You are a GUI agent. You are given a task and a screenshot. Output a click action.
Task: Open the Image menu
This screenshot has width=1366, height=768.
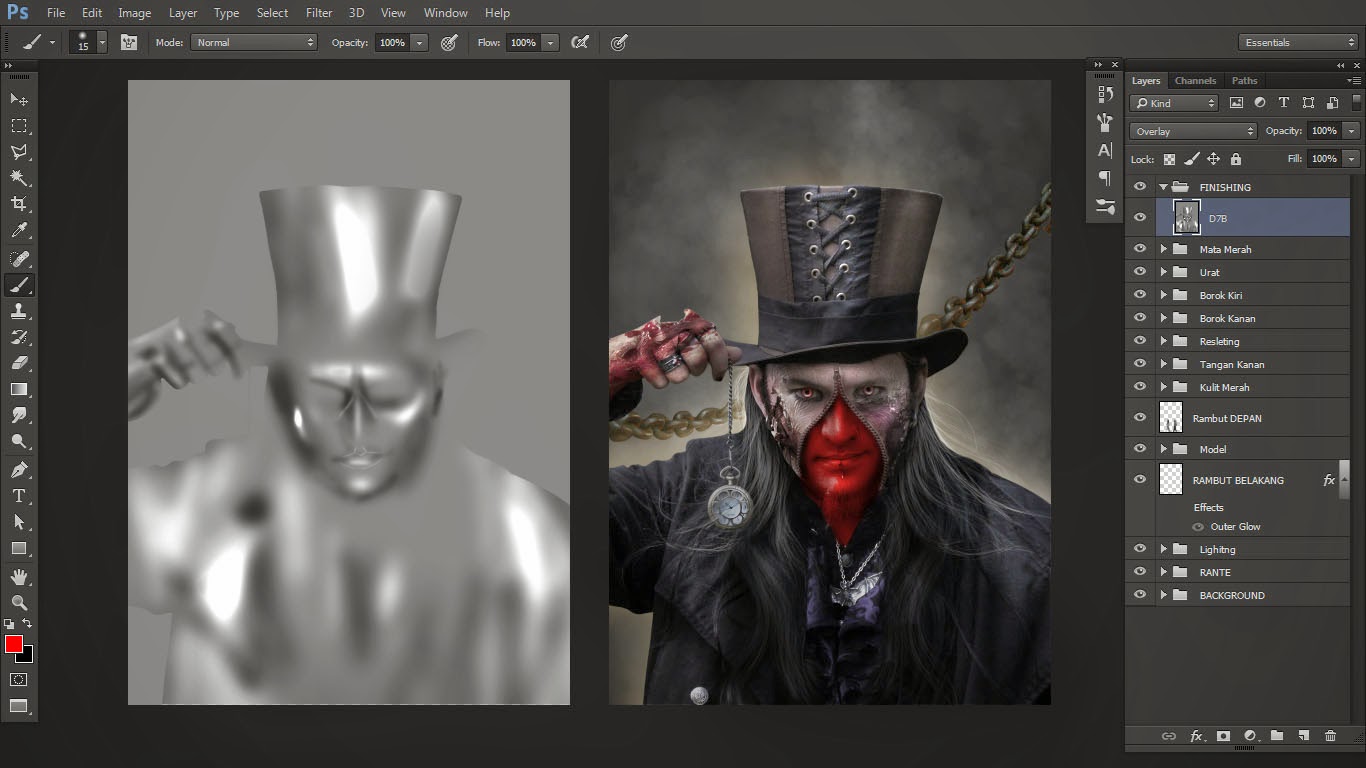coord(135,13)
